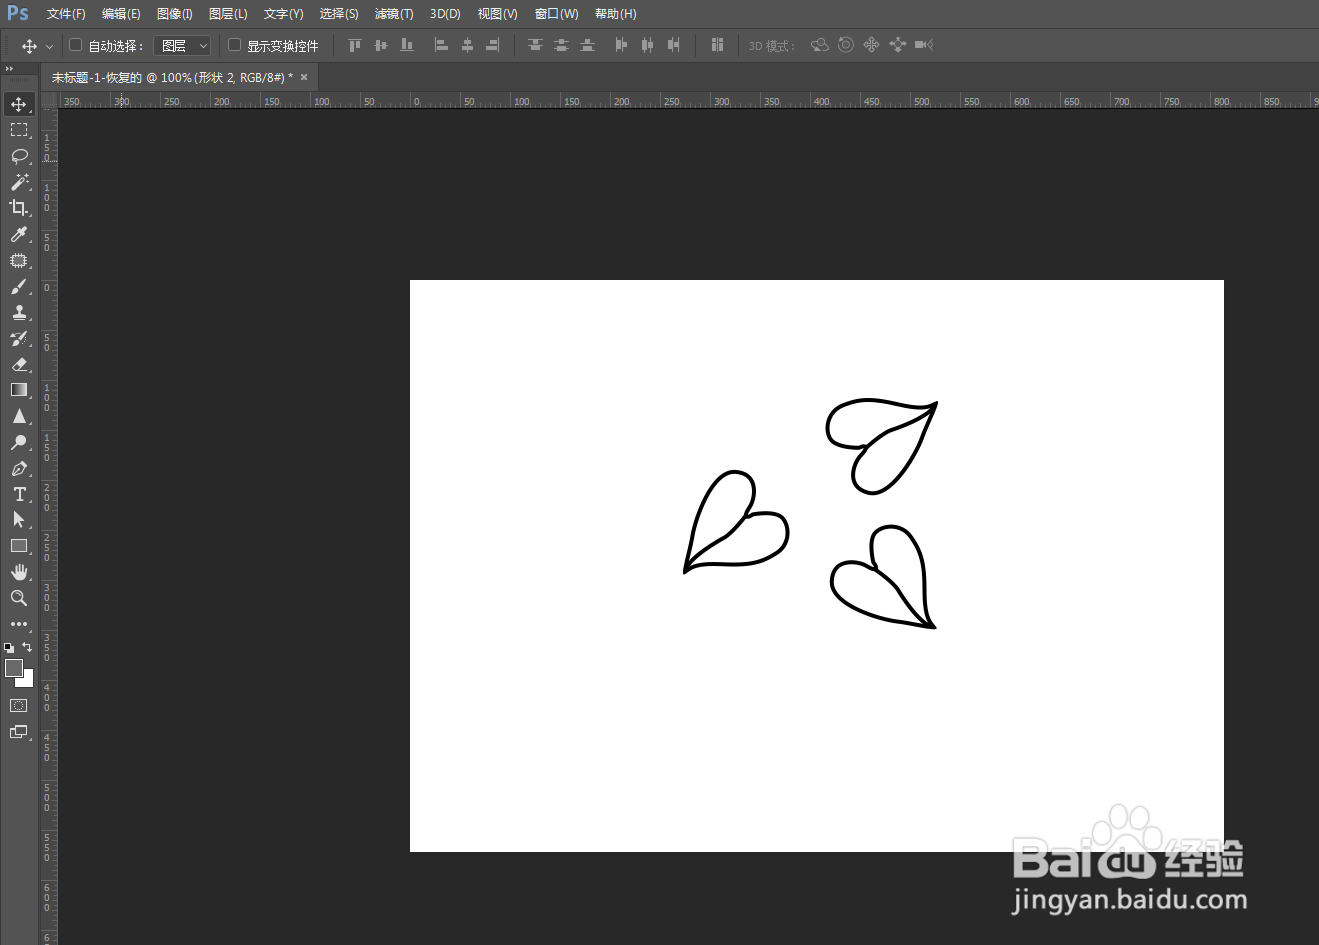Open the 图层 auto-select dropdown
Image resolution: width=1319 pixels, height=945 pixels.
(182, 46)
